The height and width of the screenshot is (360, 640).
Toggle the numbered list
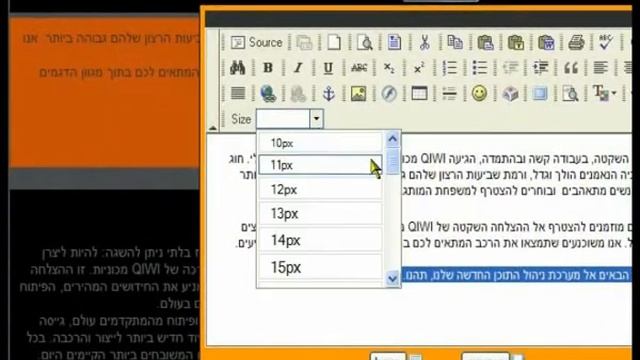pyautogui.click(x=449, y=68)
